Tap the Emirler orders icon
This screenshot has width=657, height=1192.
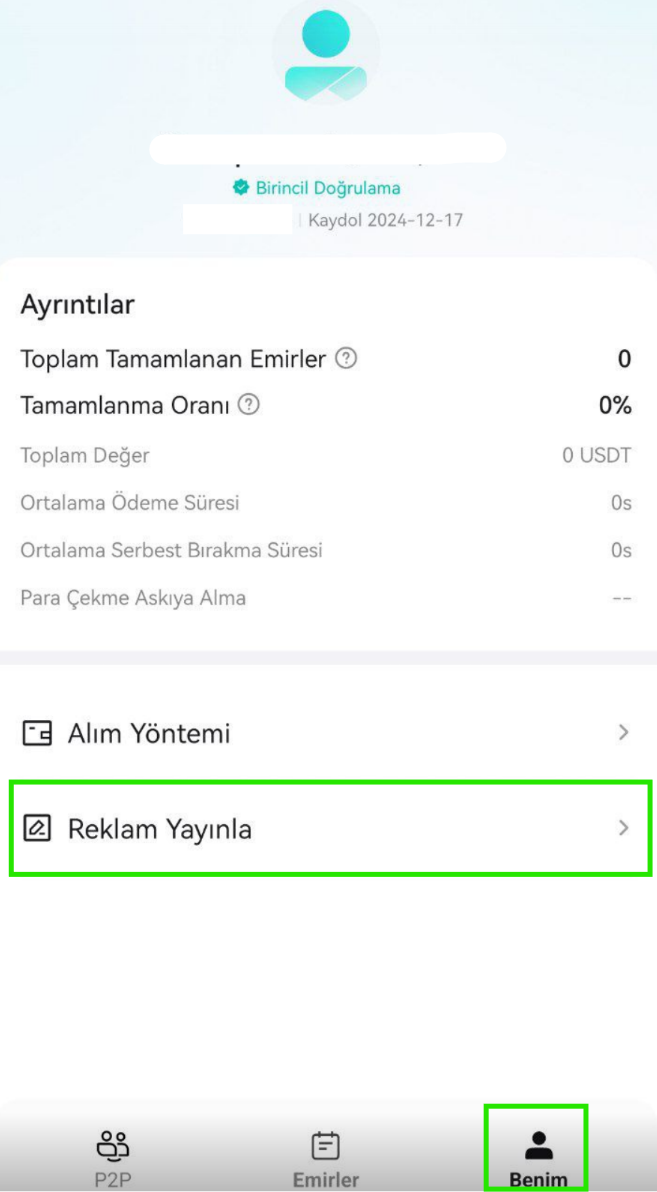(326, 1145)
